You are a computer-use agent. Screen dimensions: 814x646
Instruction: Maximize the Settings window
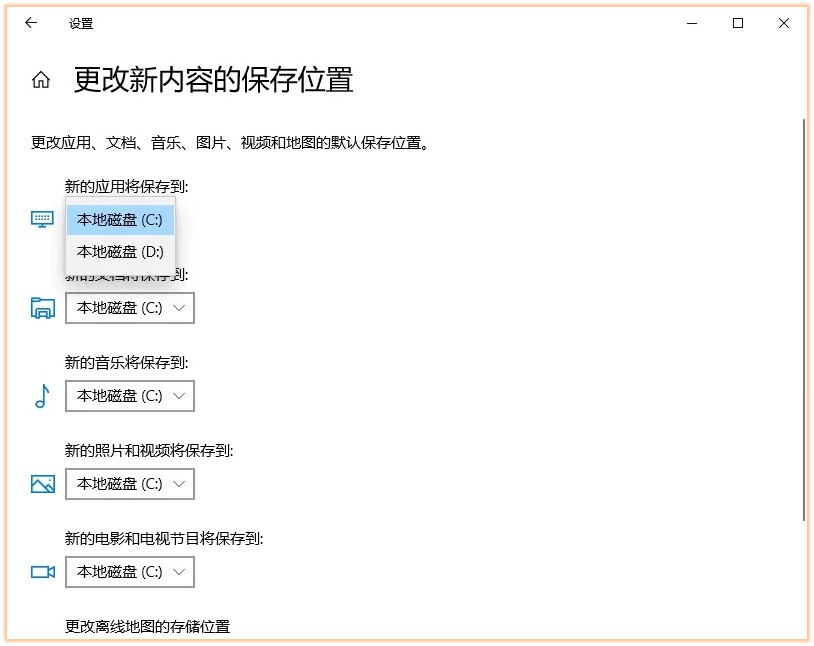737,23
